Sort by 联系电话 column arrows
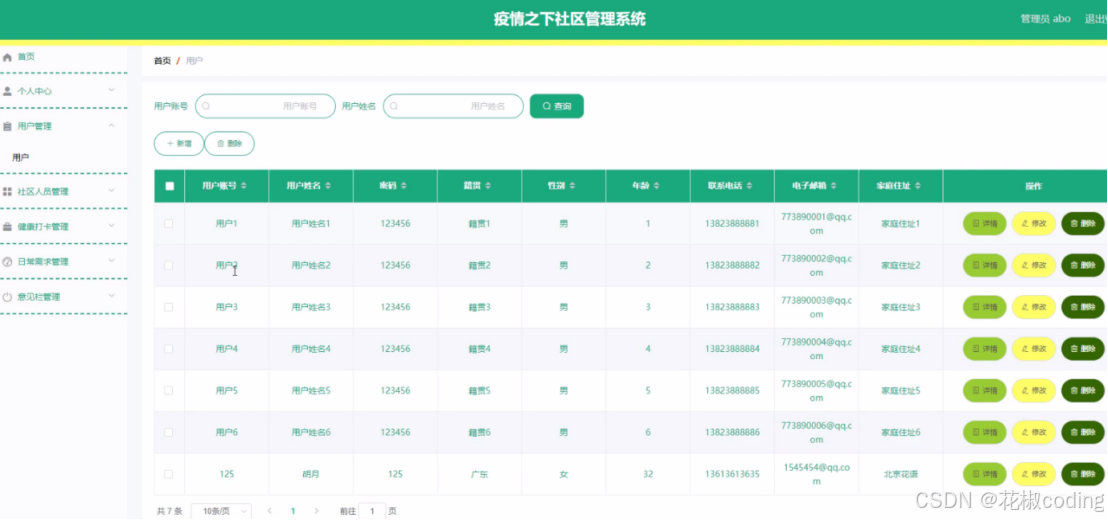Viewport: 1108px width, 520px height. [749, 186]
